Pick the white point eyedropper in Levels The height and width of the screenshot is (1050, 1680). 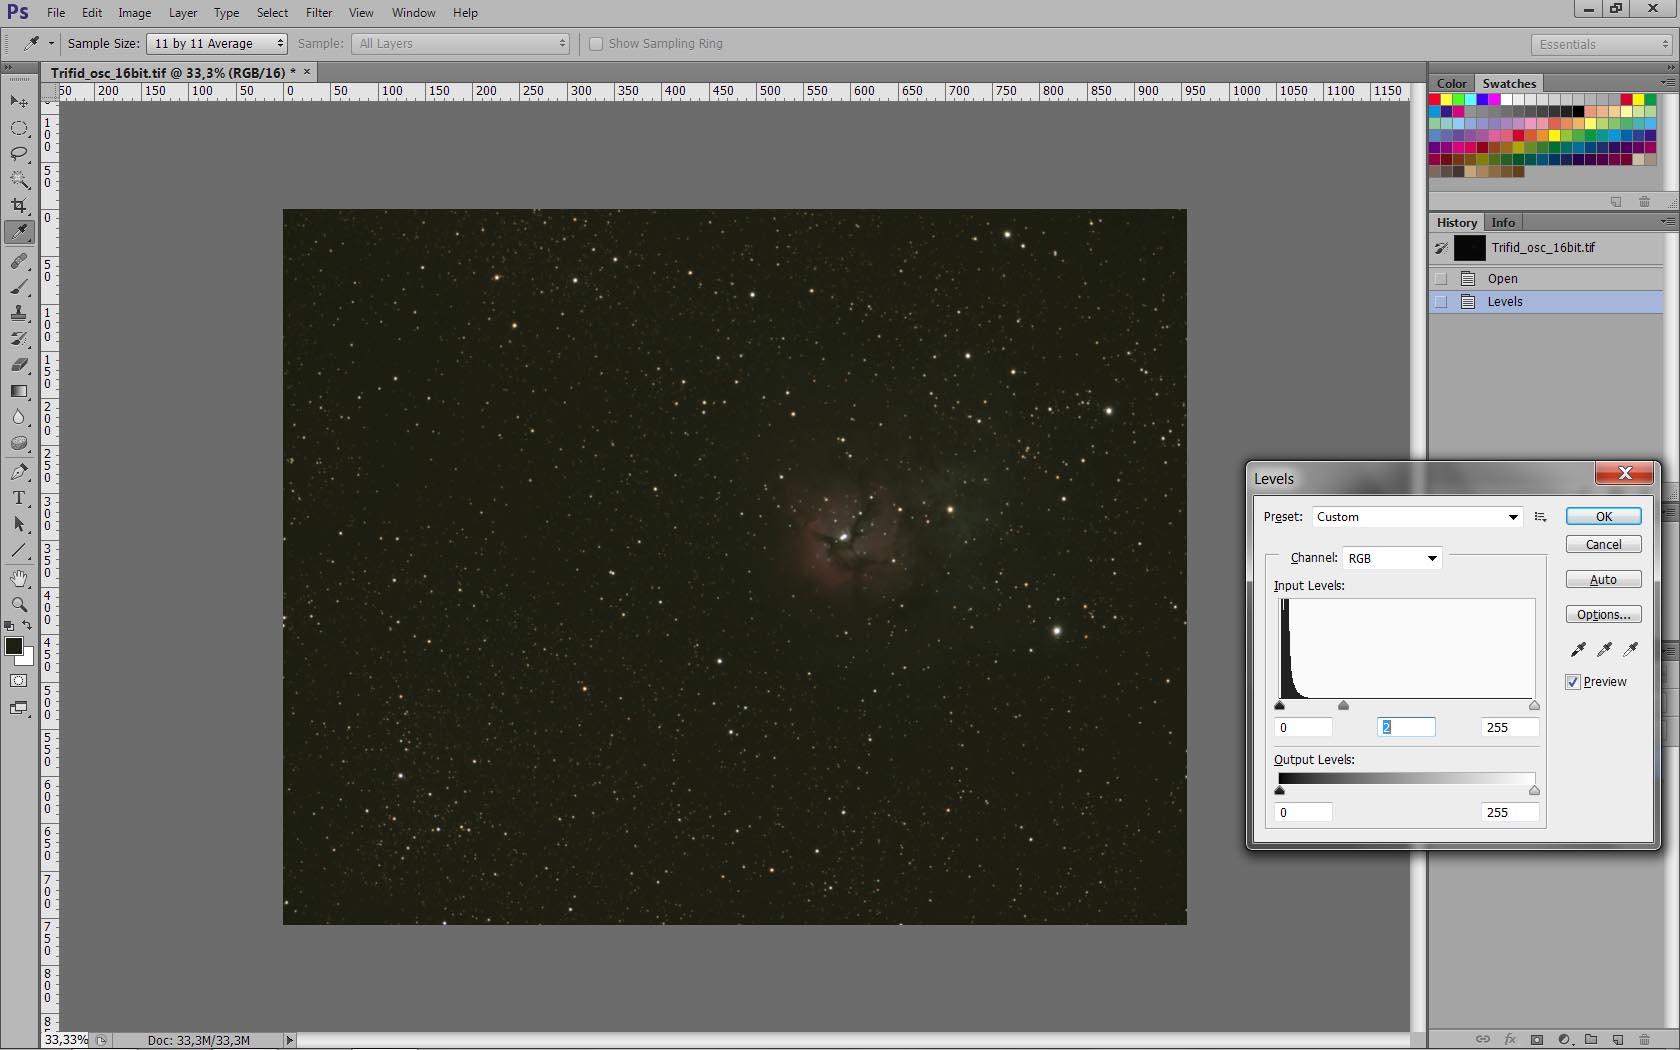point(1631,649)
